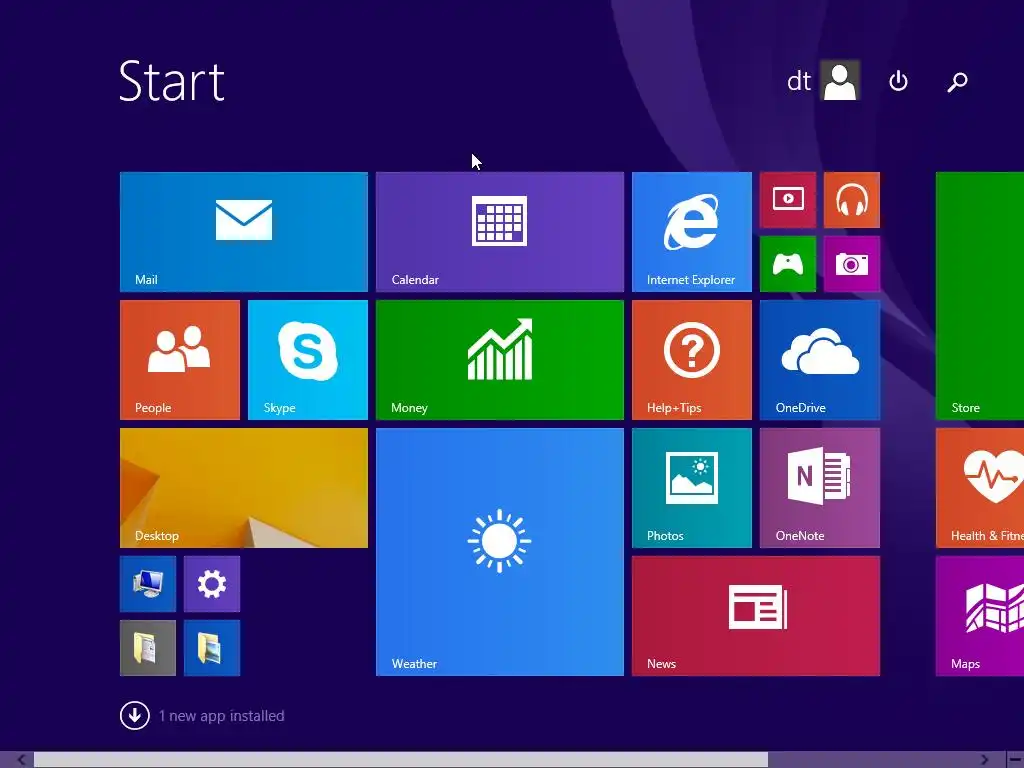Image resolution: width=1024 pixels, height=768 pixels.
Task: Open the Weather tile
Action: (500, 552)
